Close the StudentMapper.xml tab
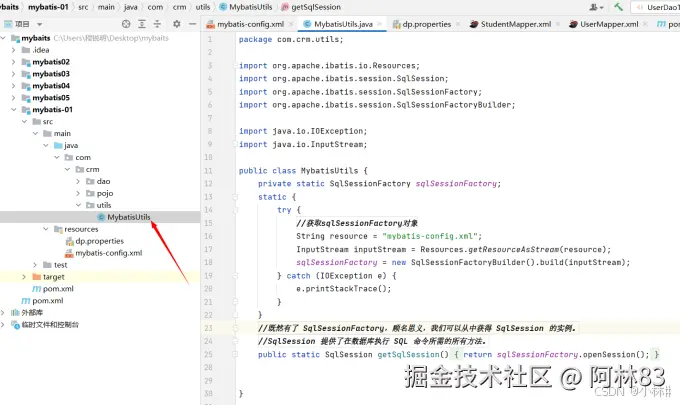Viewport: 680px width, 405px height. click(x=558, y=24)
